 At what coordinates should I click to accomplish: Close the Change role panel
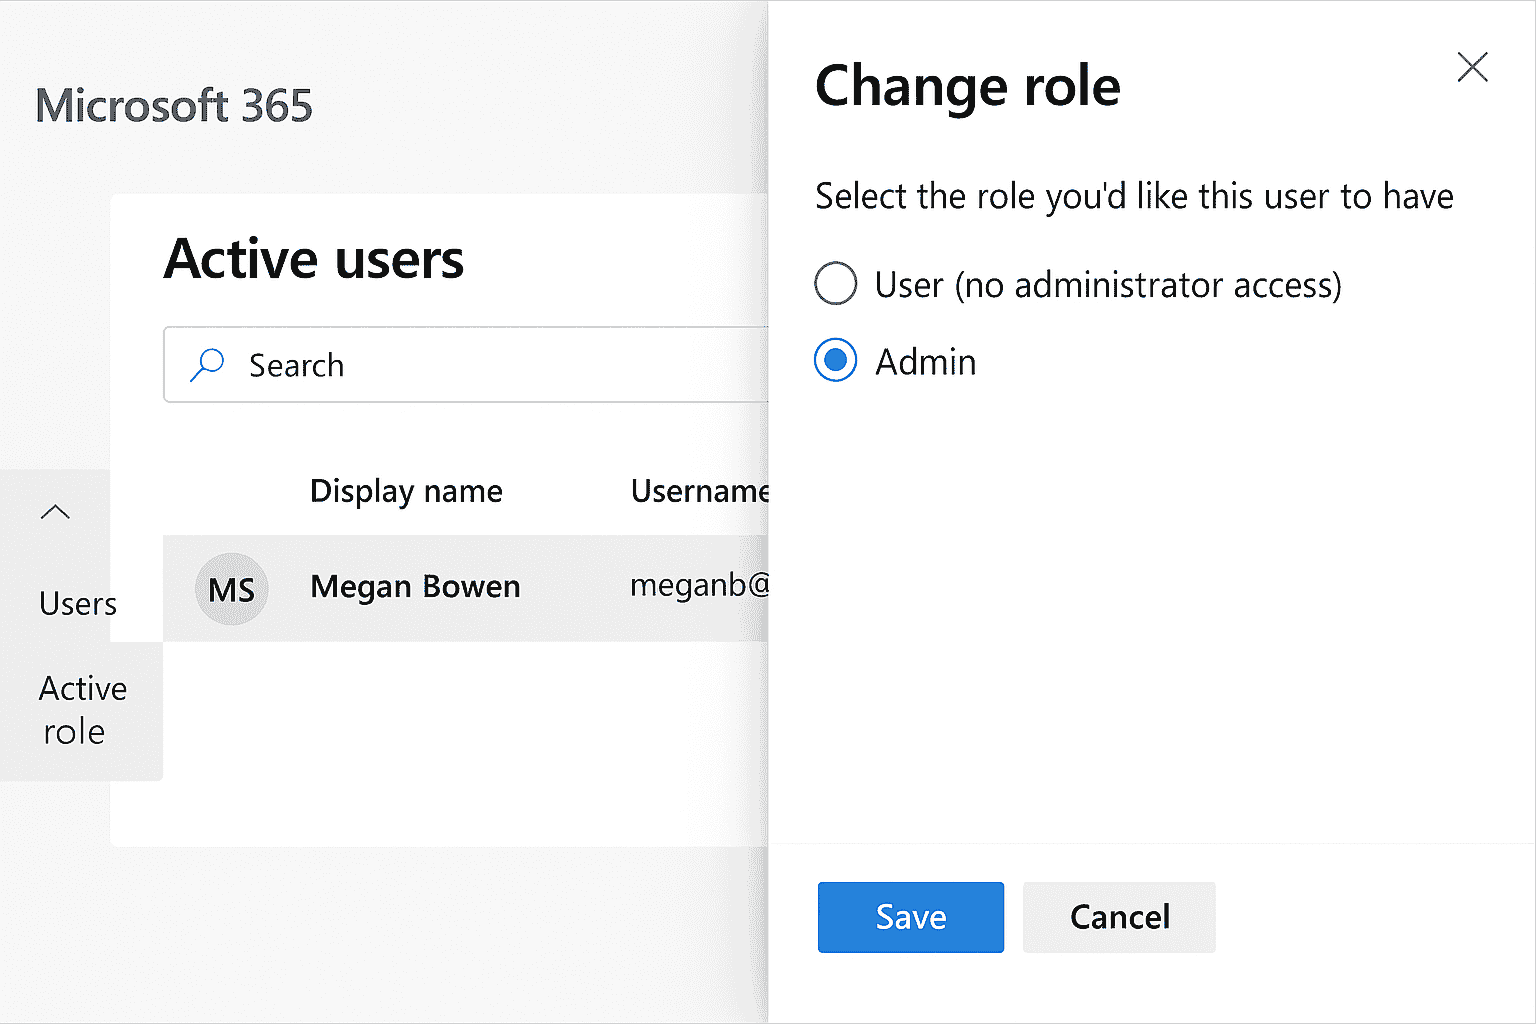pyautogui.click(x=1472, y=67)
